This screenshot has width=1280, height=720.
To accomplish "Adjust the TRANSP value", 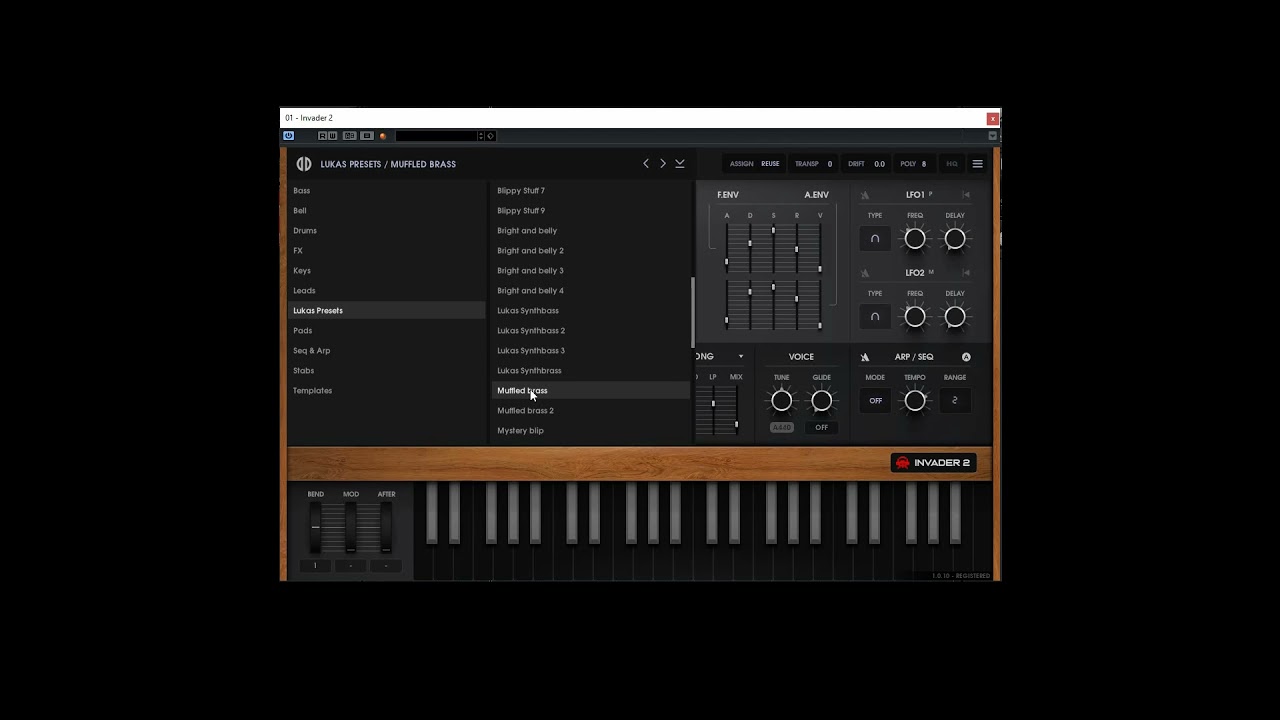I will pos(814,164).
